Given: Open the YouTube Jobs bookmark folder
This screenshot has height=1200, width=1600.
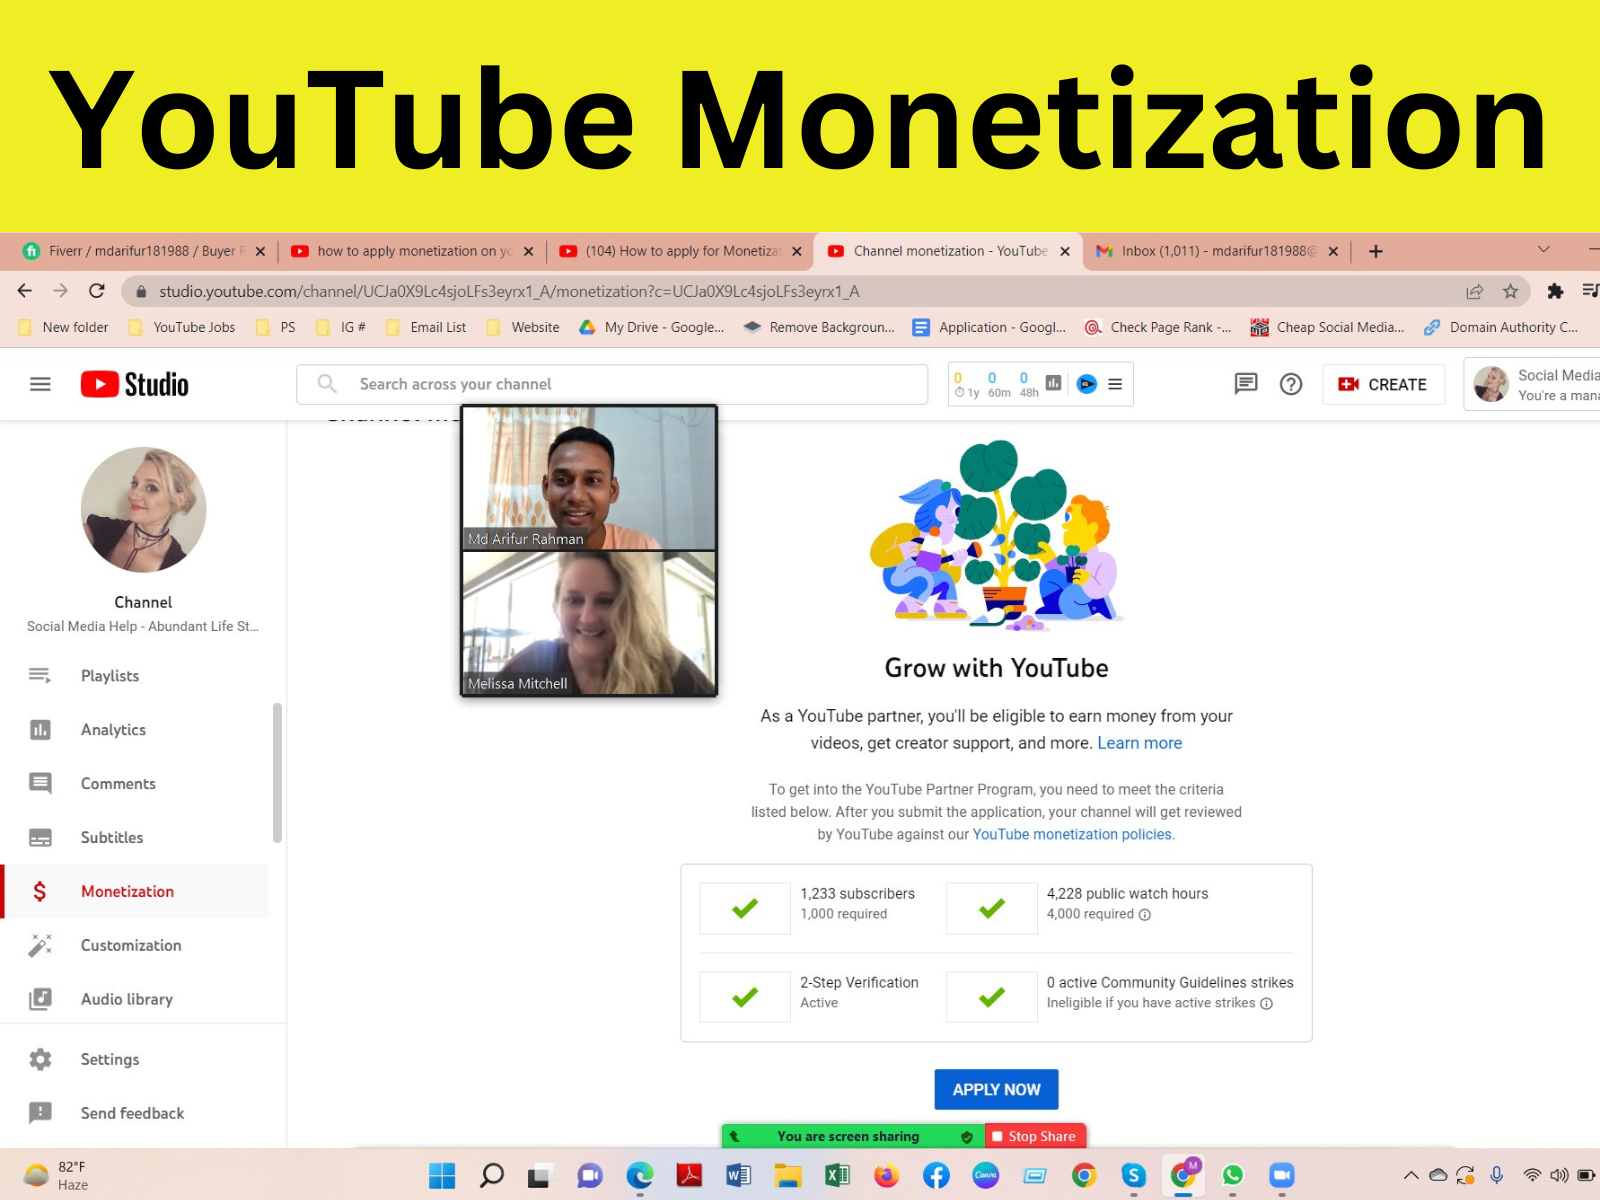Looking at the screenshot, I should coord(182,327).
